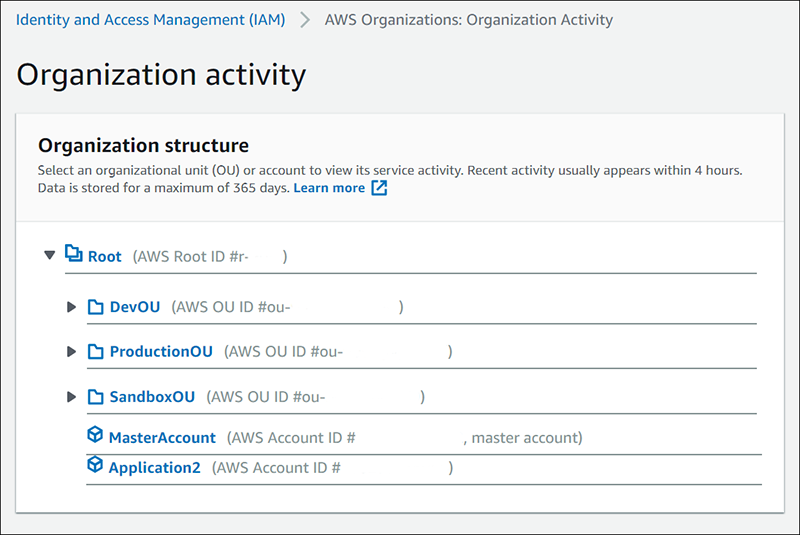The height and width of the screenshot is (535, 800).
Task: Collapse the Root tree node
Action: tap(49, 254)
